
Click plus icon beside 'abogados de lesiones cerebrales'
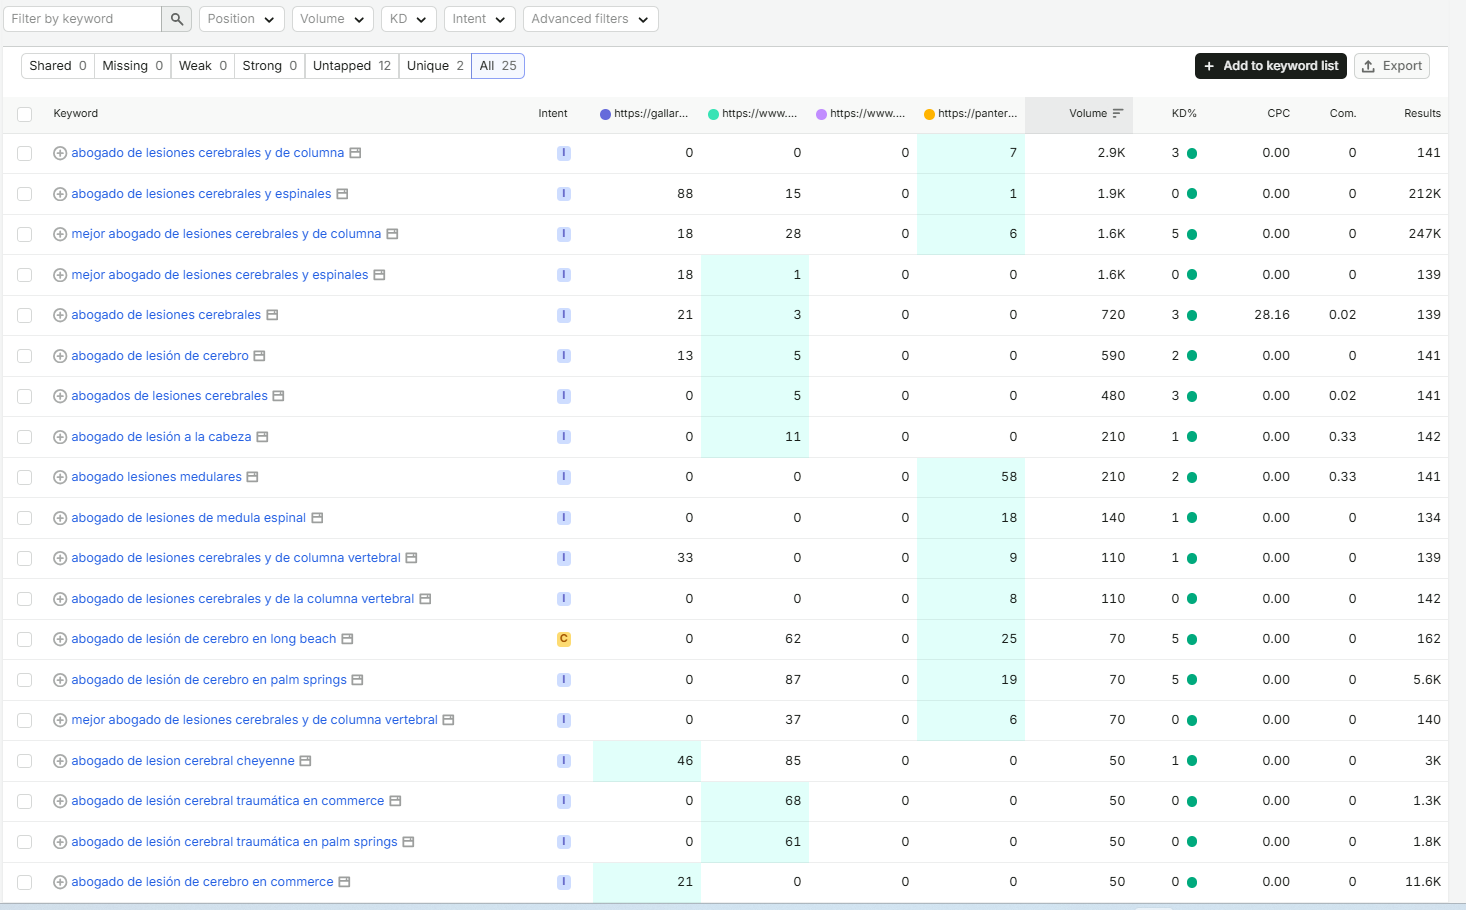point(60,396)
